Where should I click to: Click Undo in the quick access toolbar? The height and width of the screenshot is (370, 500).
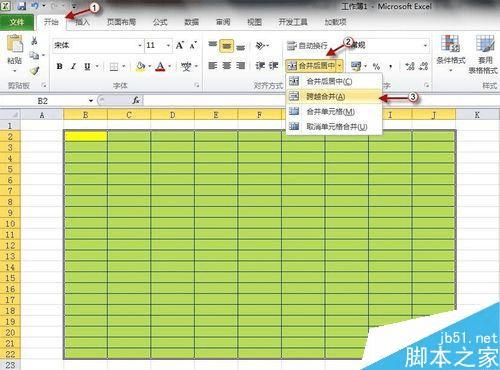[x=35, y=6]
